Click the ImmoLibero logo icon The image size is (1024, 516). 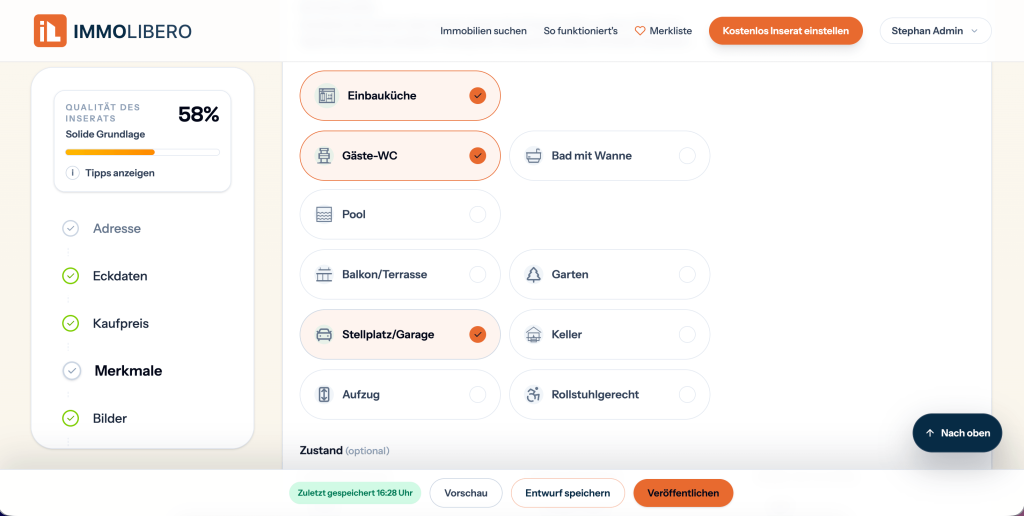coord(50,31)
